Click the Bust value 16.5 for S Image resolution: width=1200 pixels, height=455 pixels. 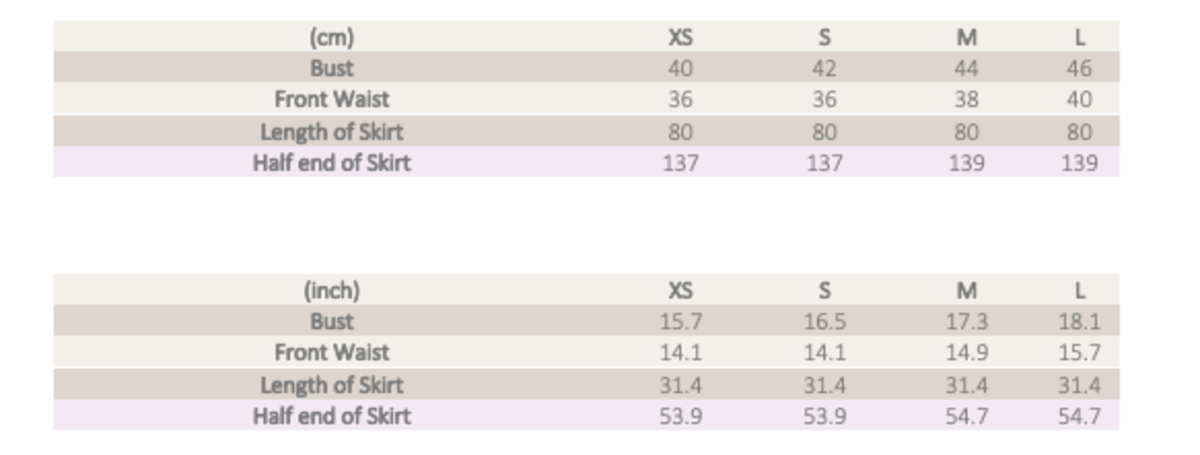824,322
